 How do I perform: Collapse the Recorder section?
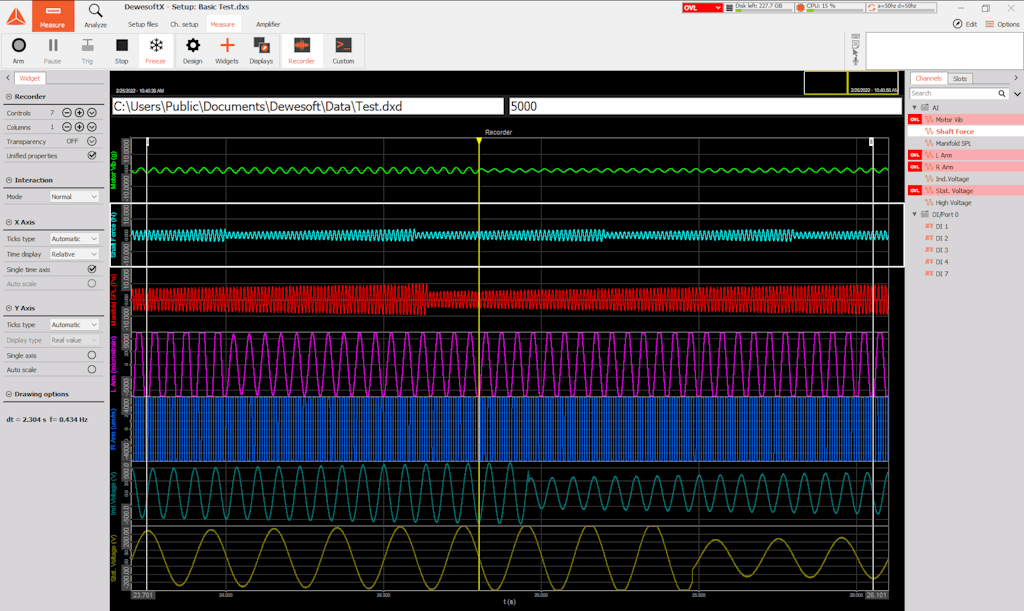point(9,97)
